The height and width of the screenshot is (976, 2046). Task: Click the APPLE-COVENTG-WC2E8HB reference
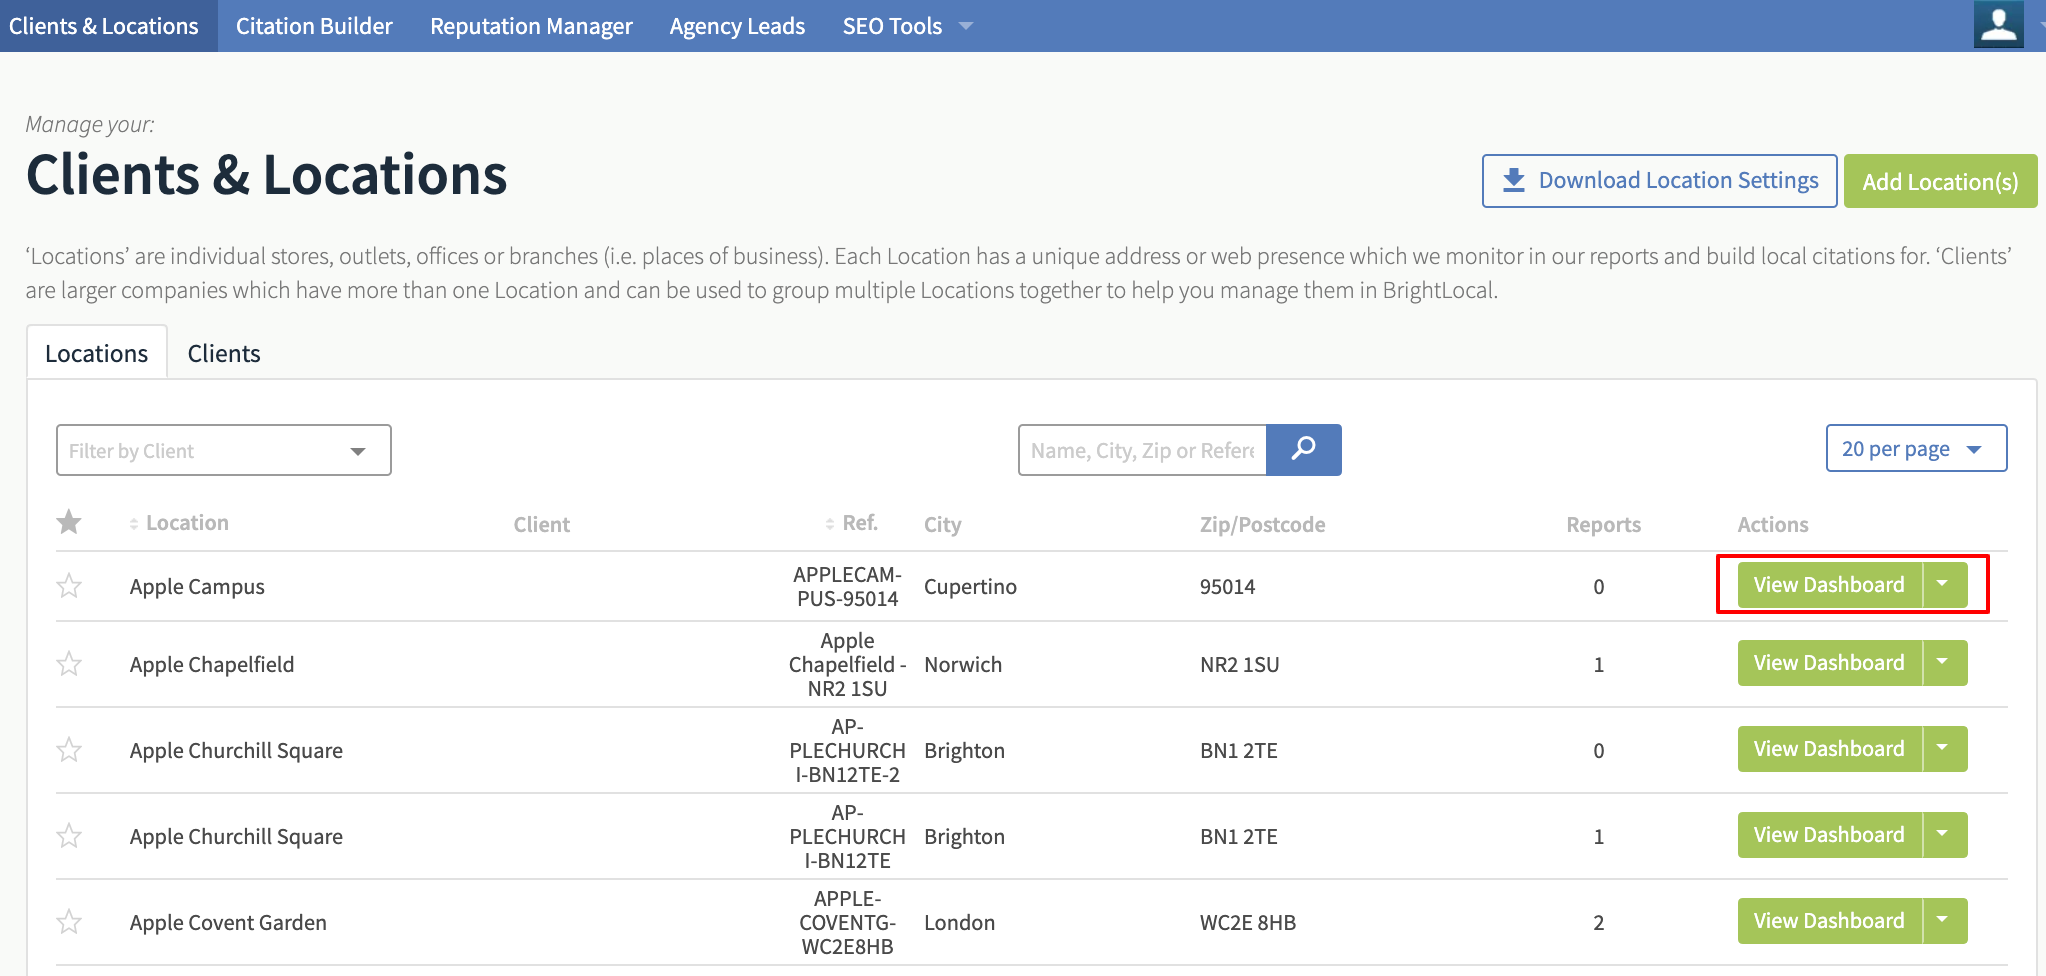(x=847, y=922)
